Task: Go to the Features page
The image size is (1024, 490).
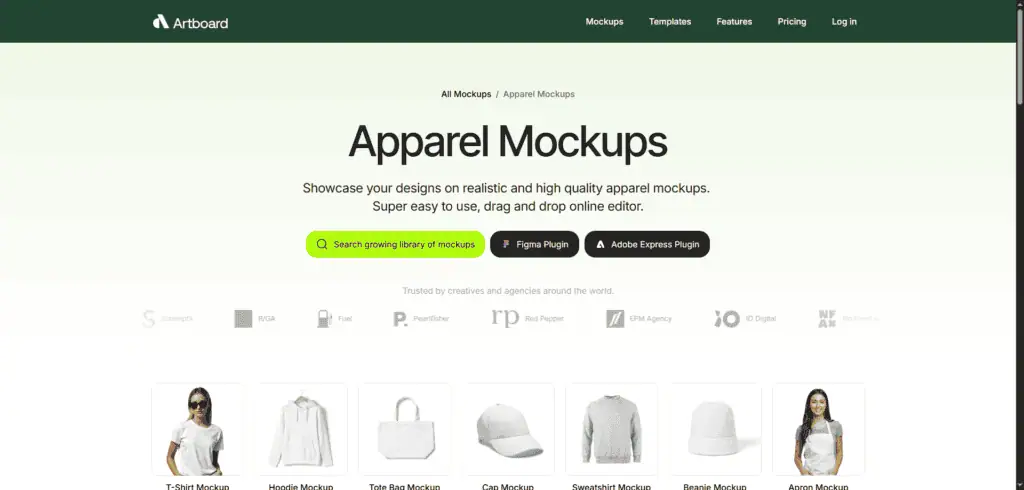Action: tap(734, 22)
